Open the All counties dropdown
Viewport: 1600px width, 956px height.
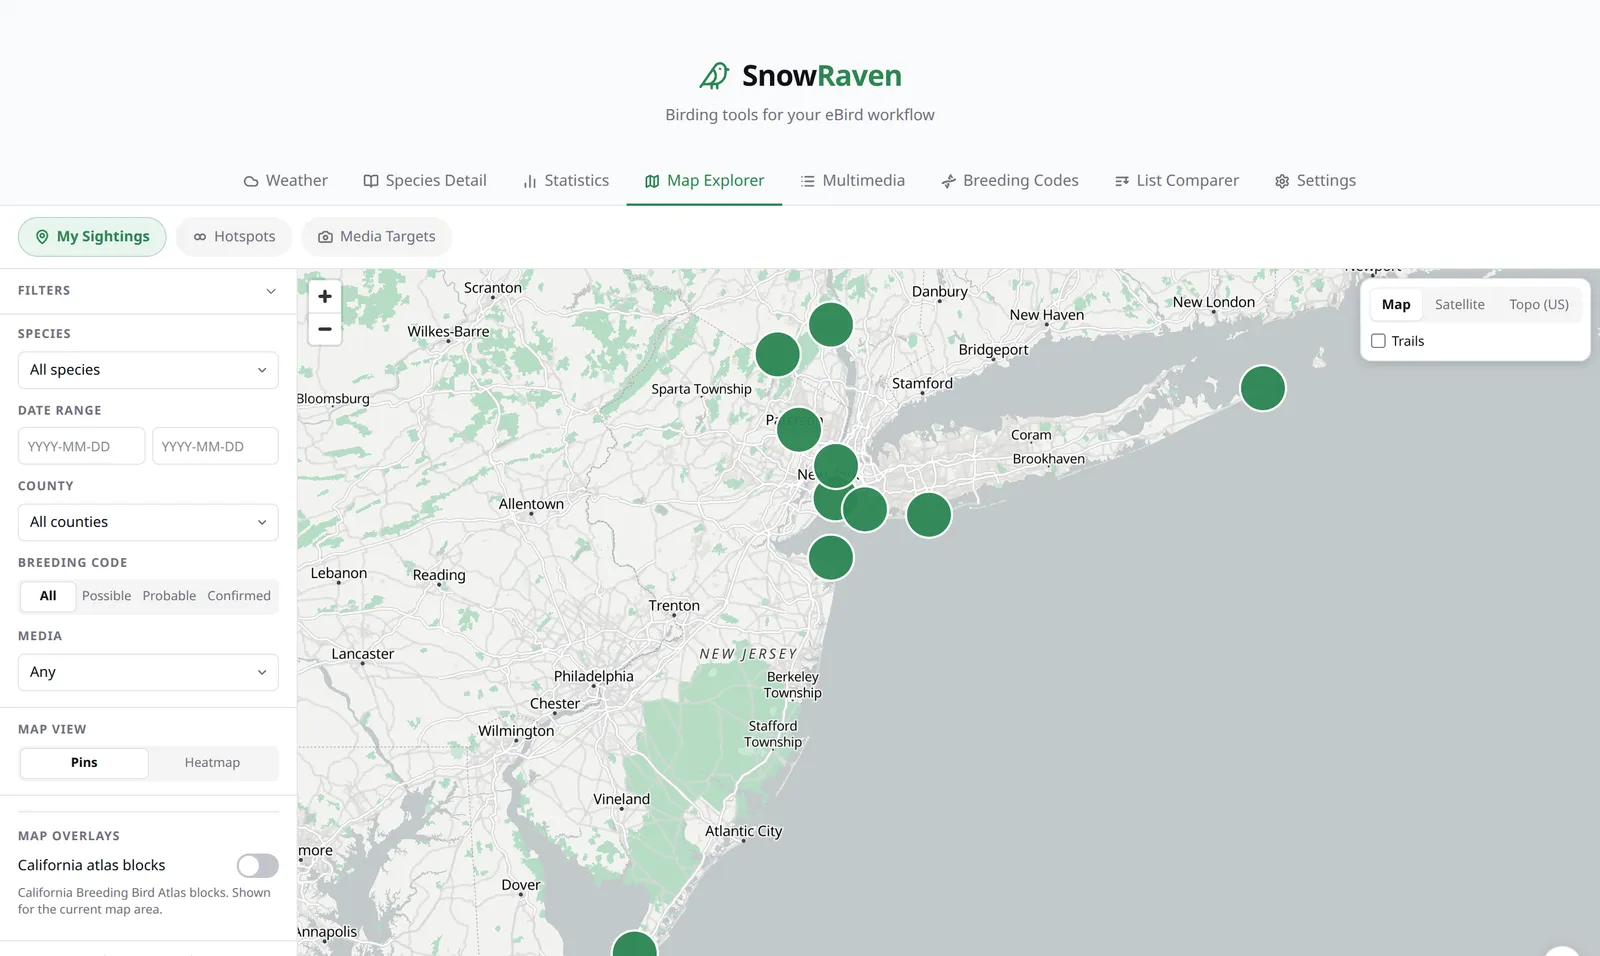tap(148, 522)
